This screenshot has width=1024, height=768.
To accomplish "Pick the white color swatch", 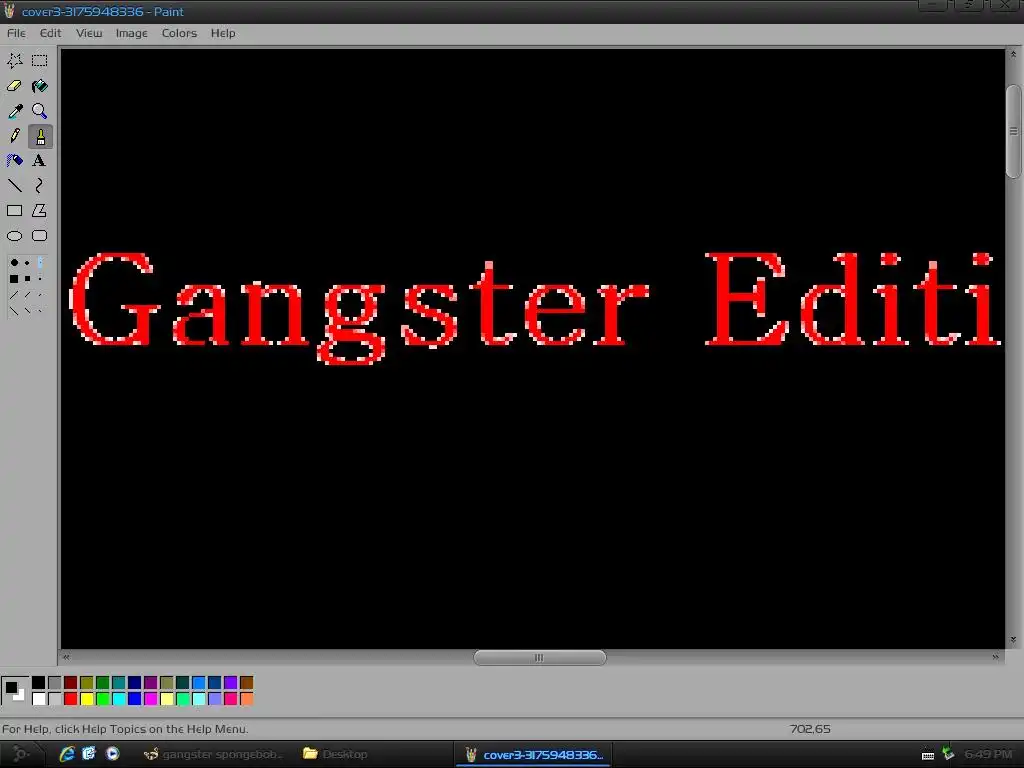I will tap(39, 699).
